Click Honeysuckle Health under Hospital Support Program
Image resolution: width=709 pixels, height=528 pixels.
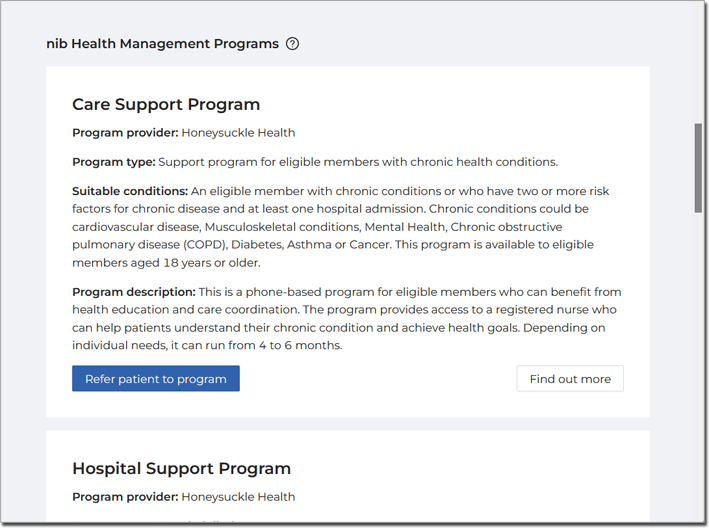(x=238, y=497)
